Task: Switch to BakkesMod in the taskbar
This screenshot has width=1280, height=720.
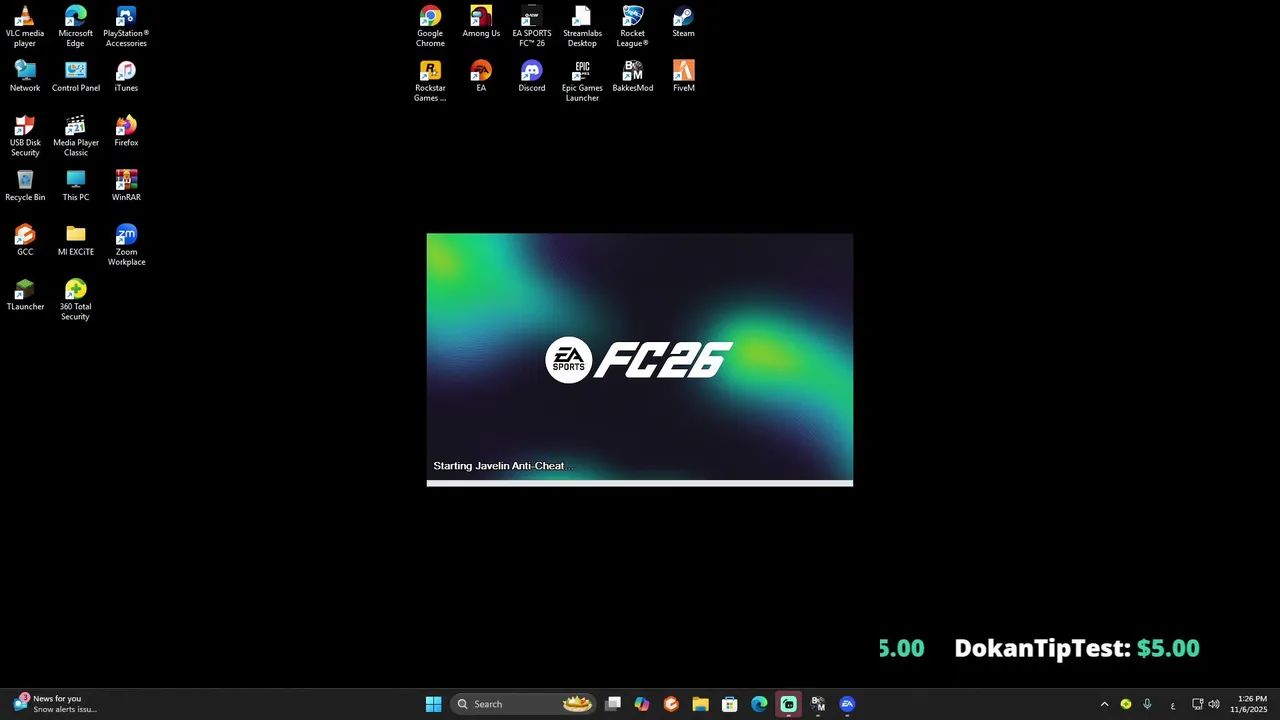Action: click(x=818, y=704)
